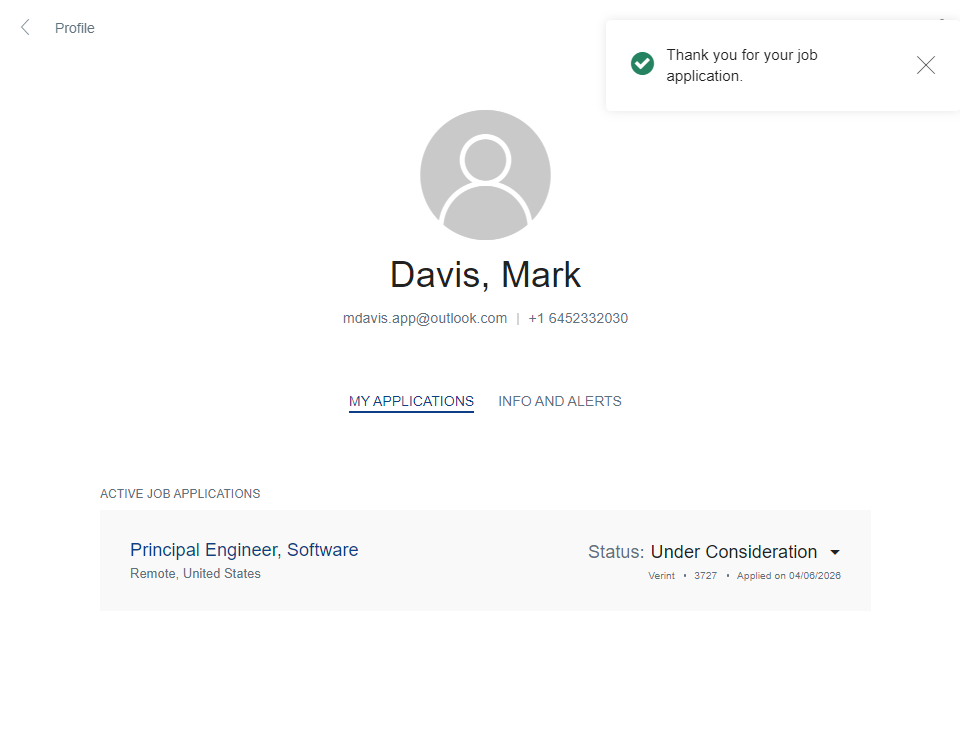Click the profile avatar placeholder image
The width and height of the screenshot is (960, 731).
click(485, 175)
